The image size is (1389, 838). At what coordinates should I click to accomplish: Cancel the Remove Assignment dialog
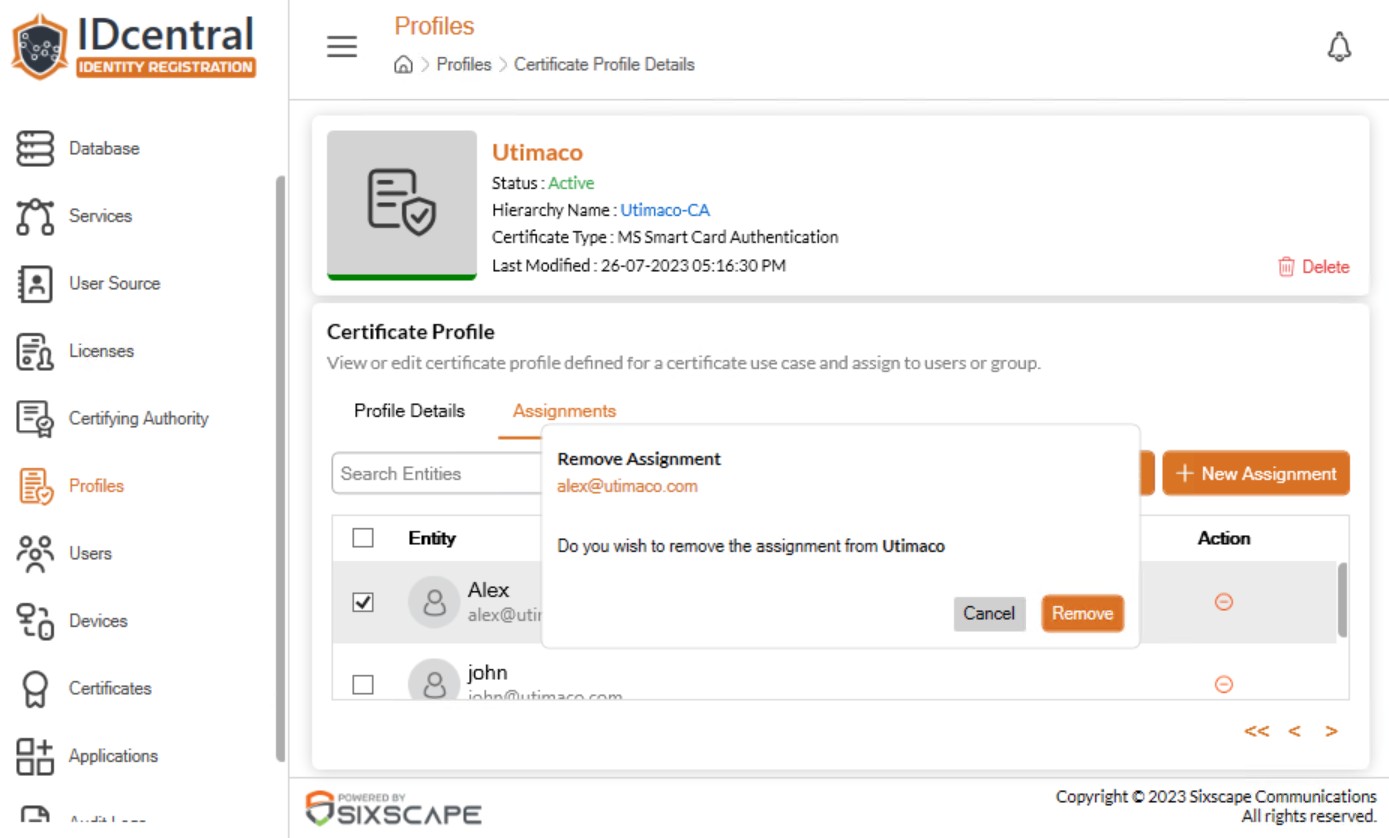[989, 613]
